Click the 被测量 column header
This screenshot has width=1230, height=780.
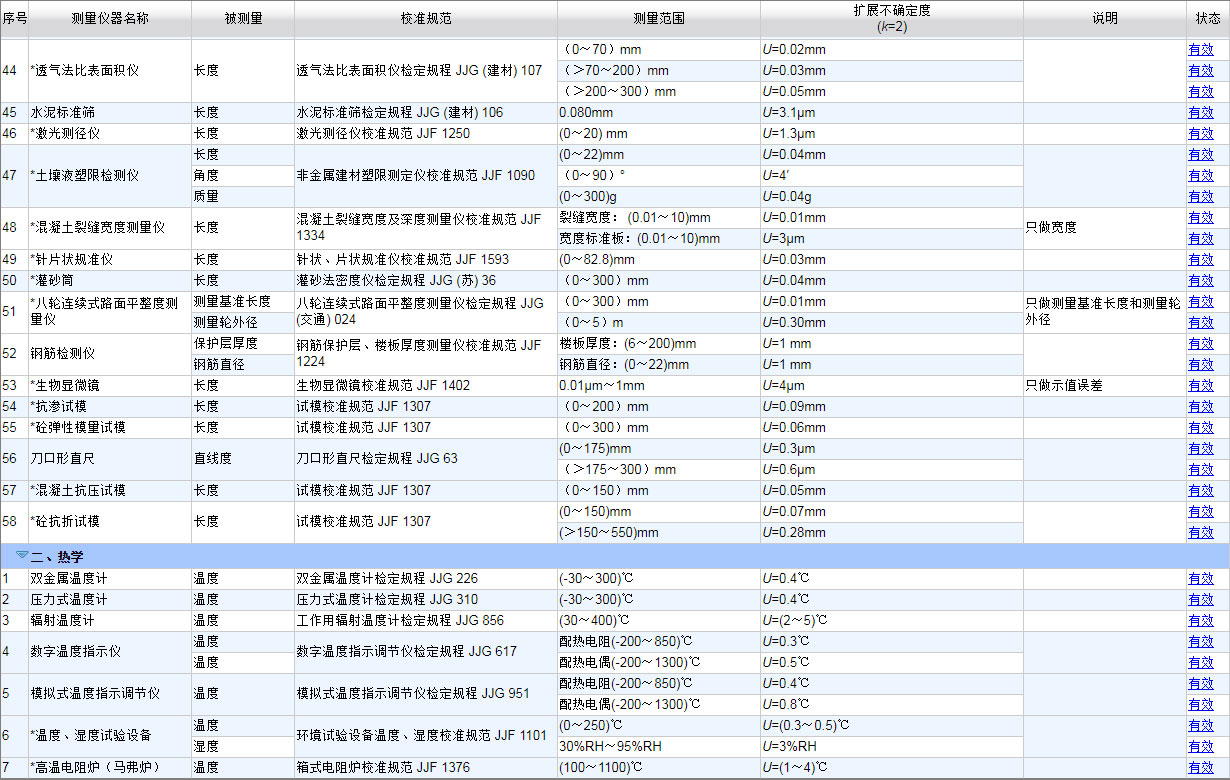point(243,19)
